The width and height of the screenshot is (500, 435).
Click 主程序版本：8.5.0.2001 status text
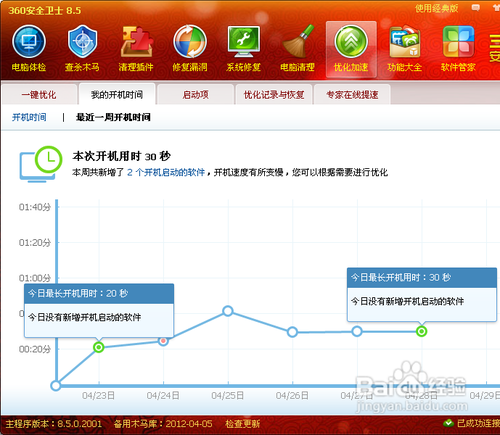[x=54, y=424]
